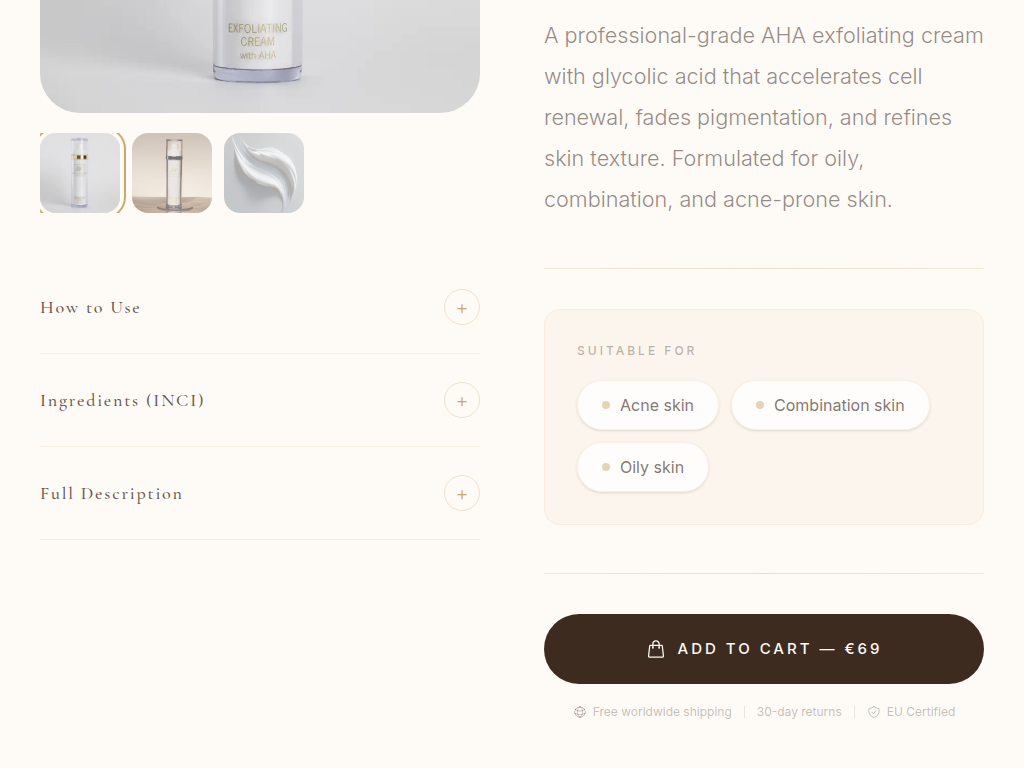Screen dimensions: 1024x768
Task: Show the second thumbnail on beige background
Action: 172,173
